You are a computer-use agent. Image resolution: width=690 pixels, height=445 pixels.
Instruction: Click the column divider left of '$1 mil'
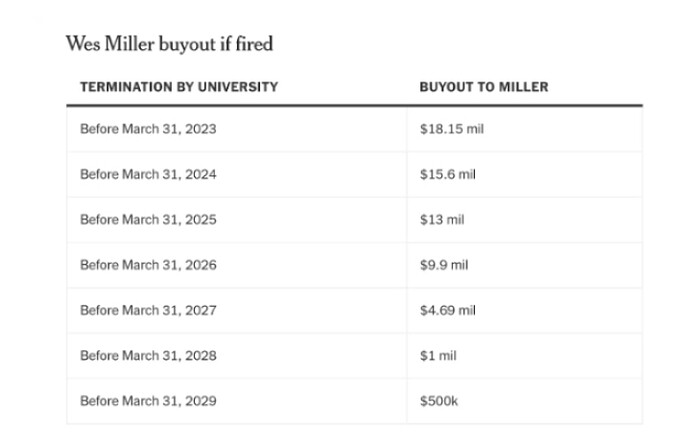click(407, 355)
